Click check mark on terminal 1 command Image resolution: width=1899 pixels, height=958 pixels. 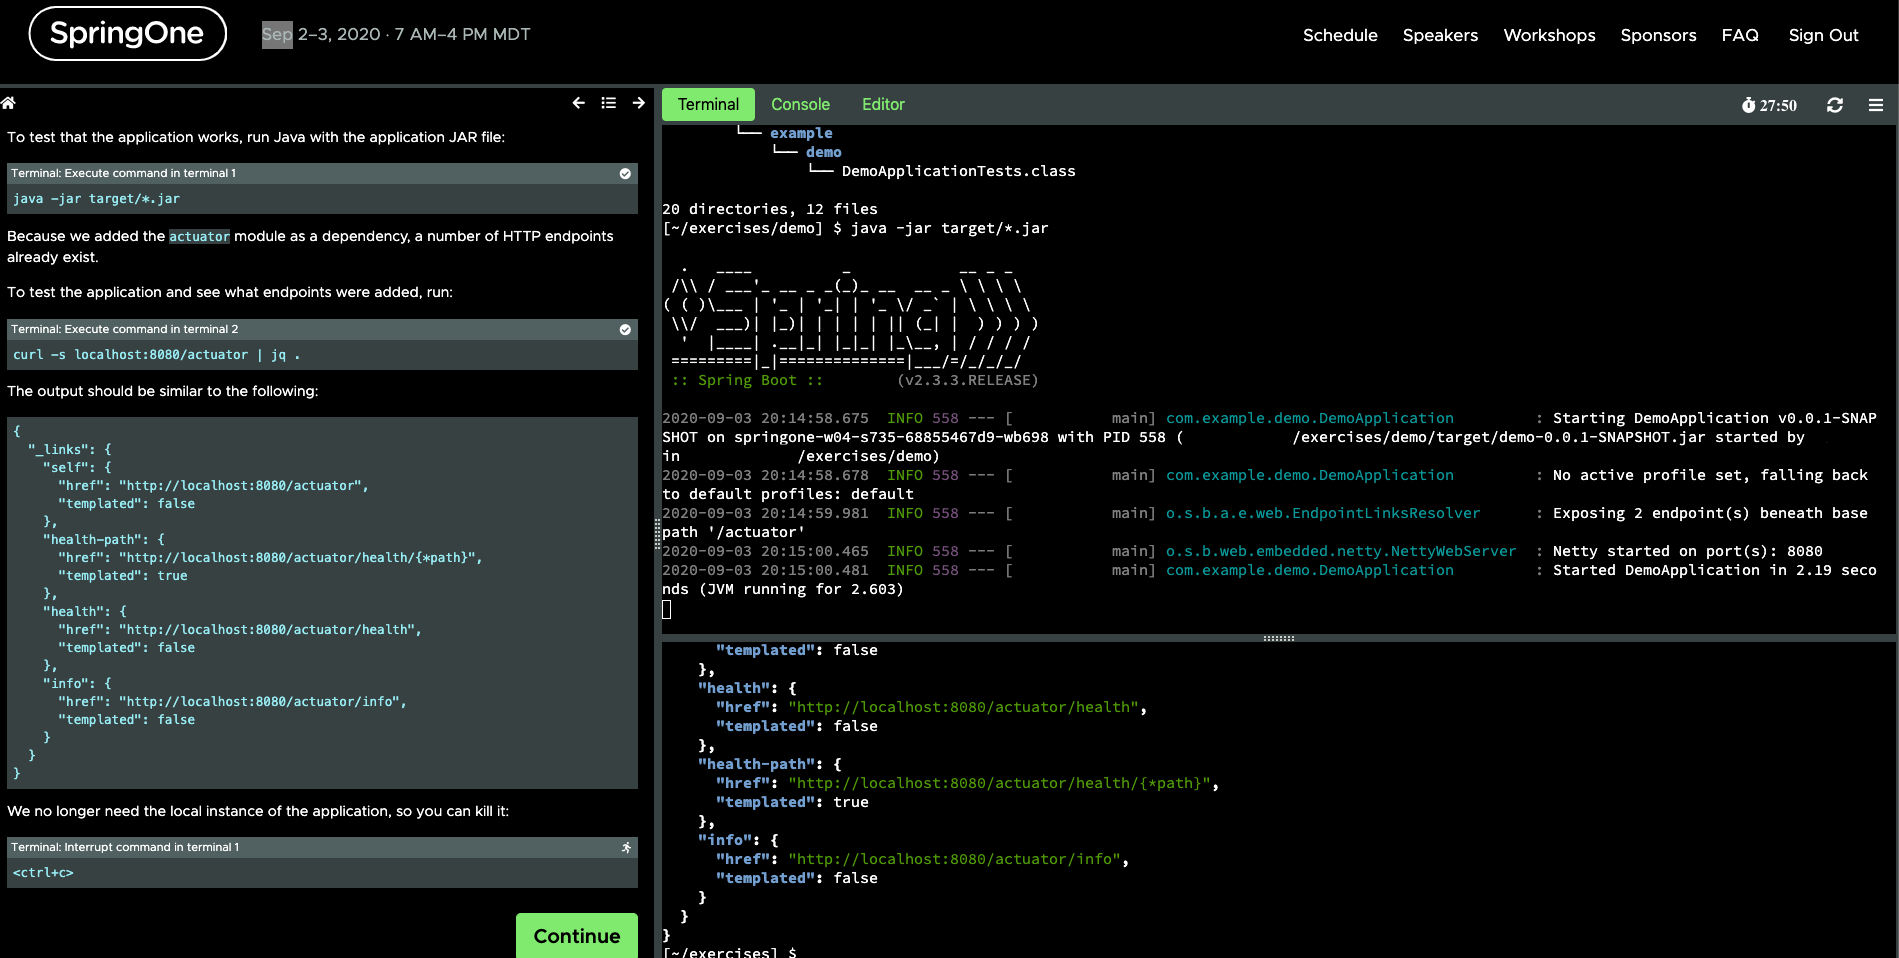click(x=625, y=173)
